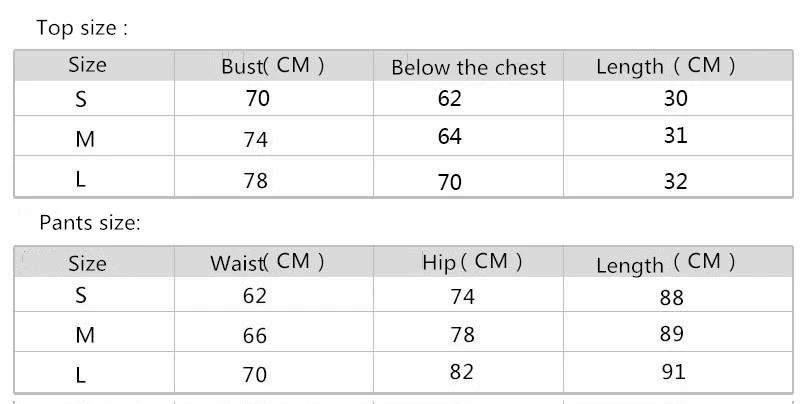The height and width of the screenshot is (404, 800).
Task: Select the bust value 74
Action: (256, 139)
